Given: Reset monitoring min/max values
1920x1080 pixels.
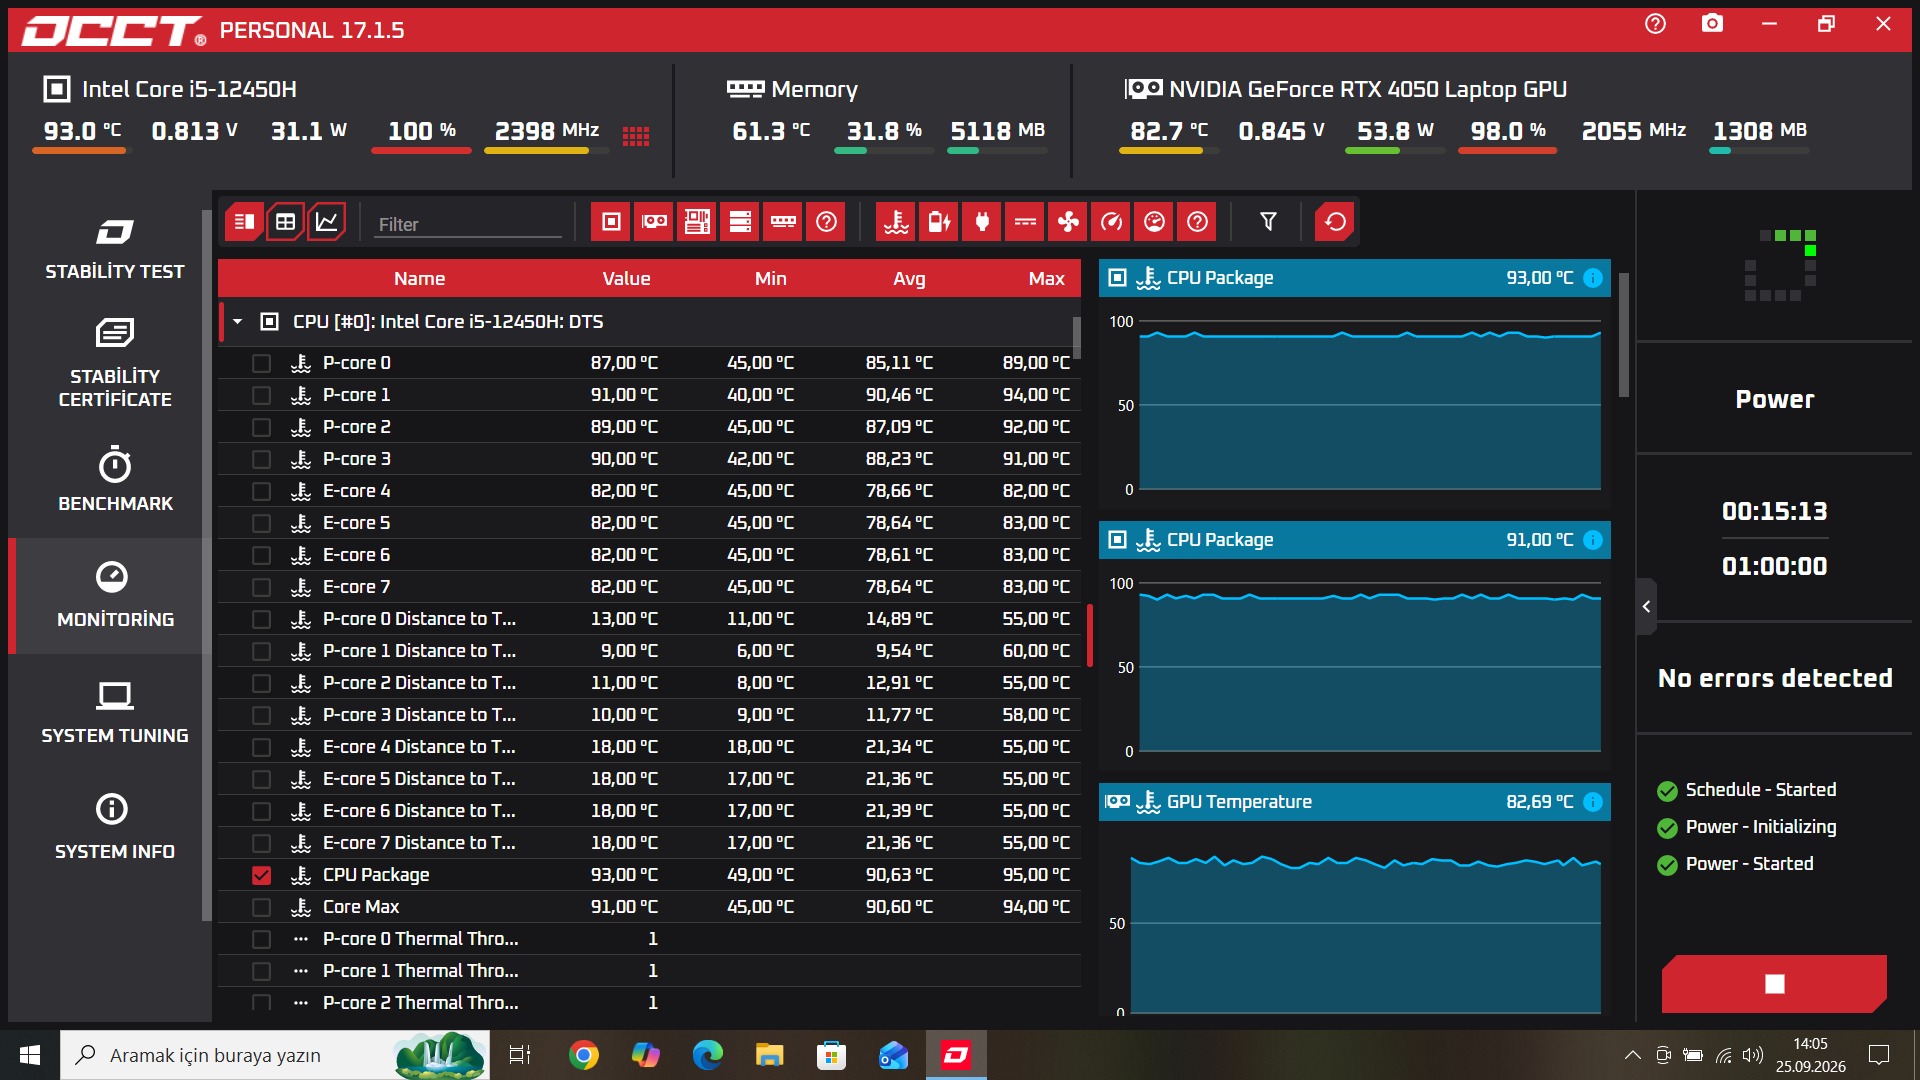Looking at the screenshot, I should [x=1335, y=222].
